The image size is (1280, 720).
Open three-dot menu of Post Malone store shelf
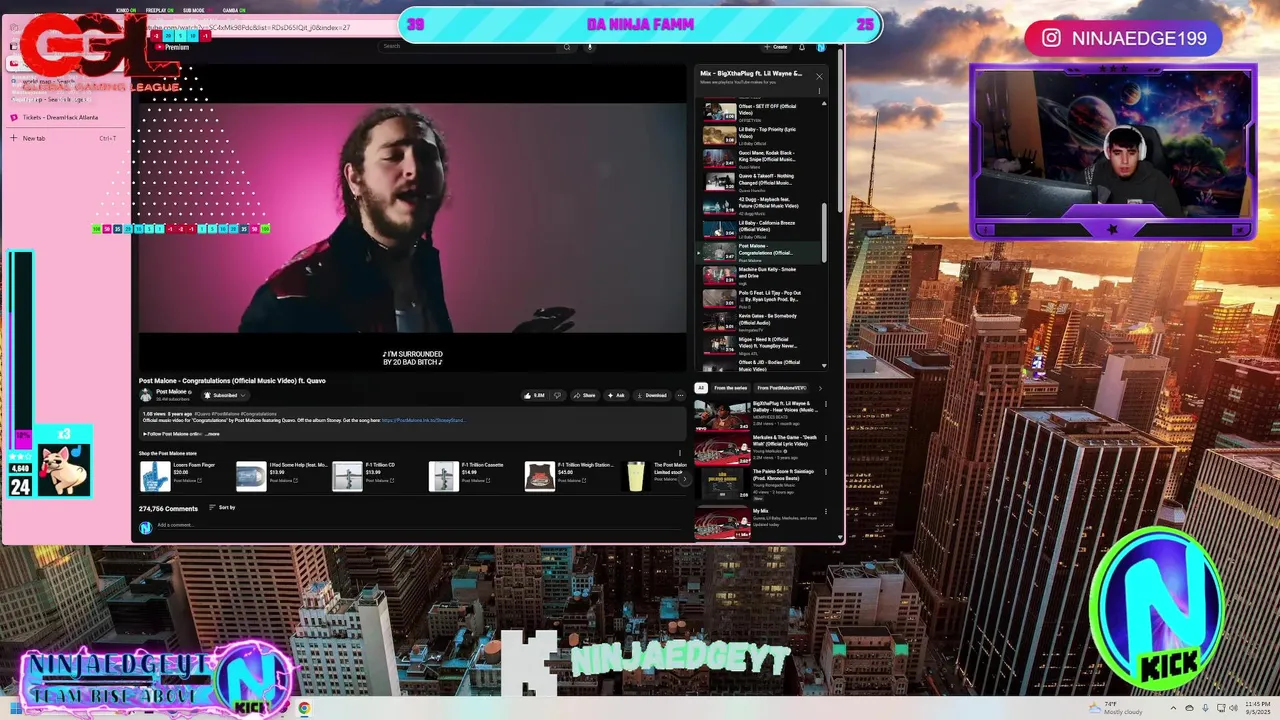680,454
